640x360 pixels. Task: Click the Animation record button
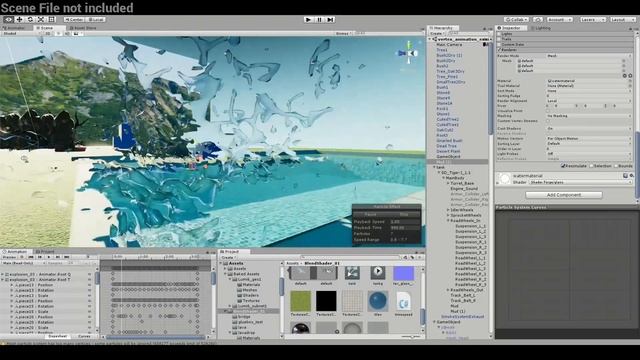click(x=22, y=257)
